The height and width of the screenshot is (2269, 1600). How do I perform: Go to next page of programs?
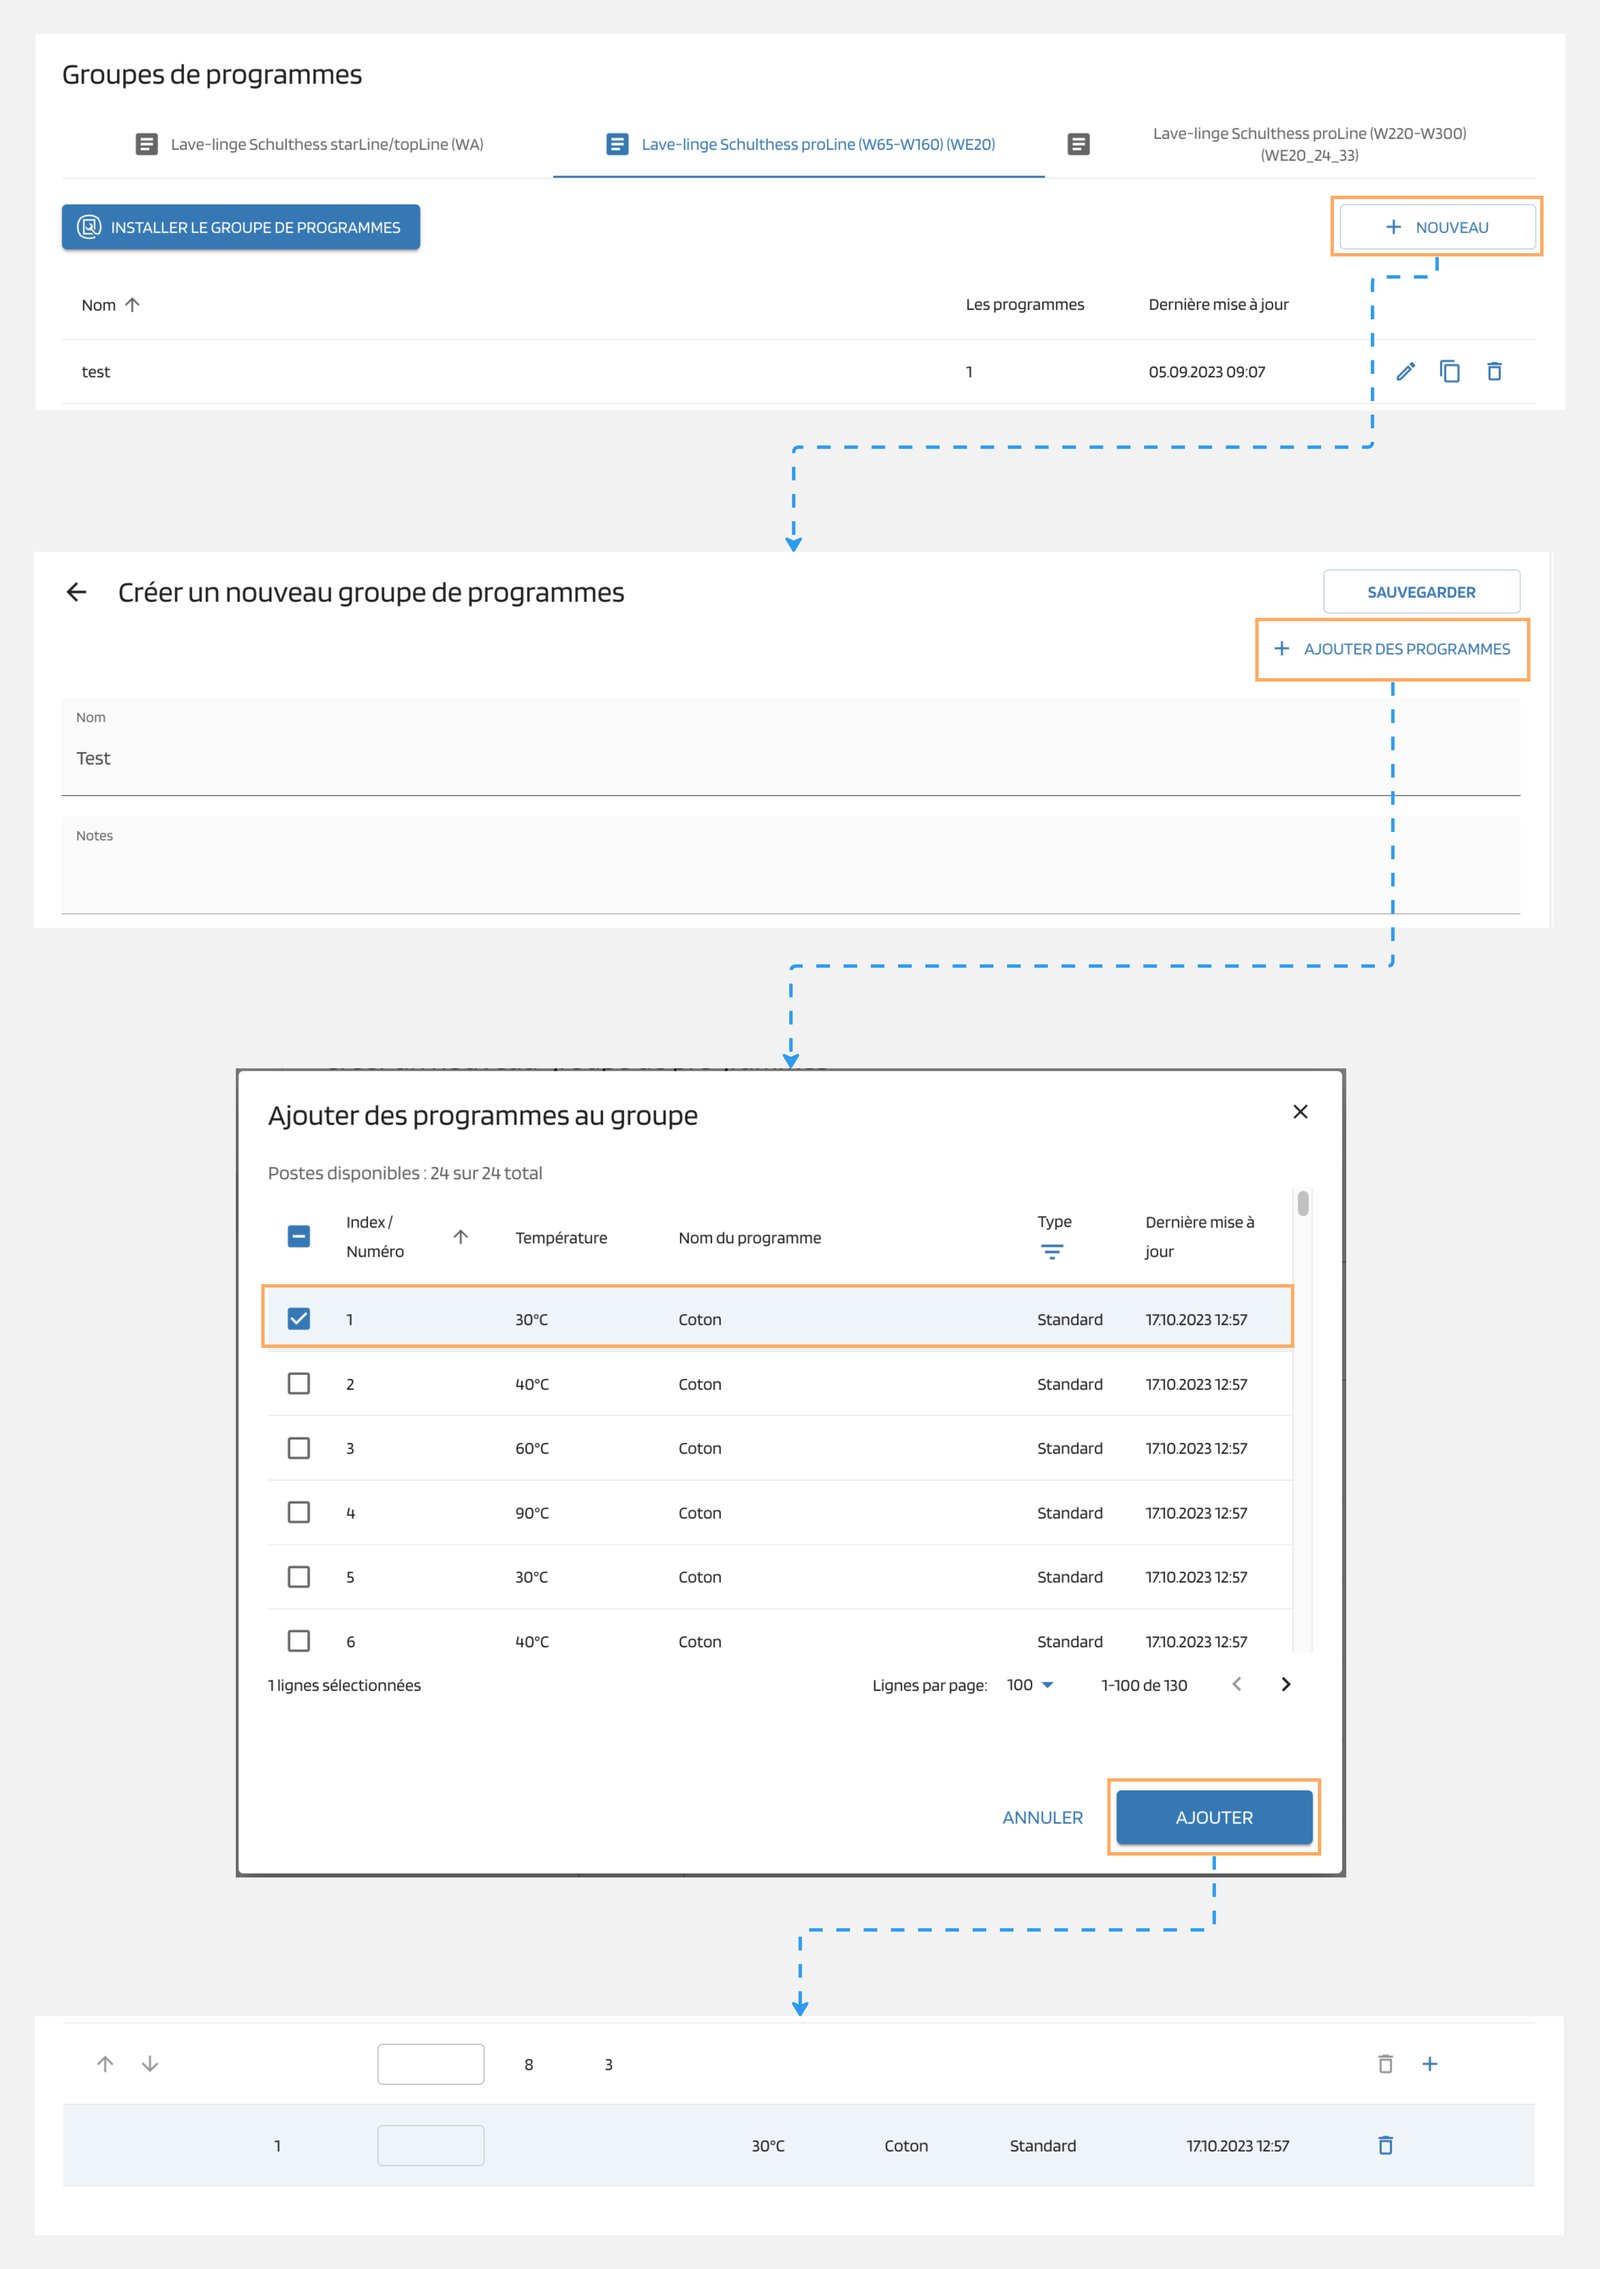1286,1685
